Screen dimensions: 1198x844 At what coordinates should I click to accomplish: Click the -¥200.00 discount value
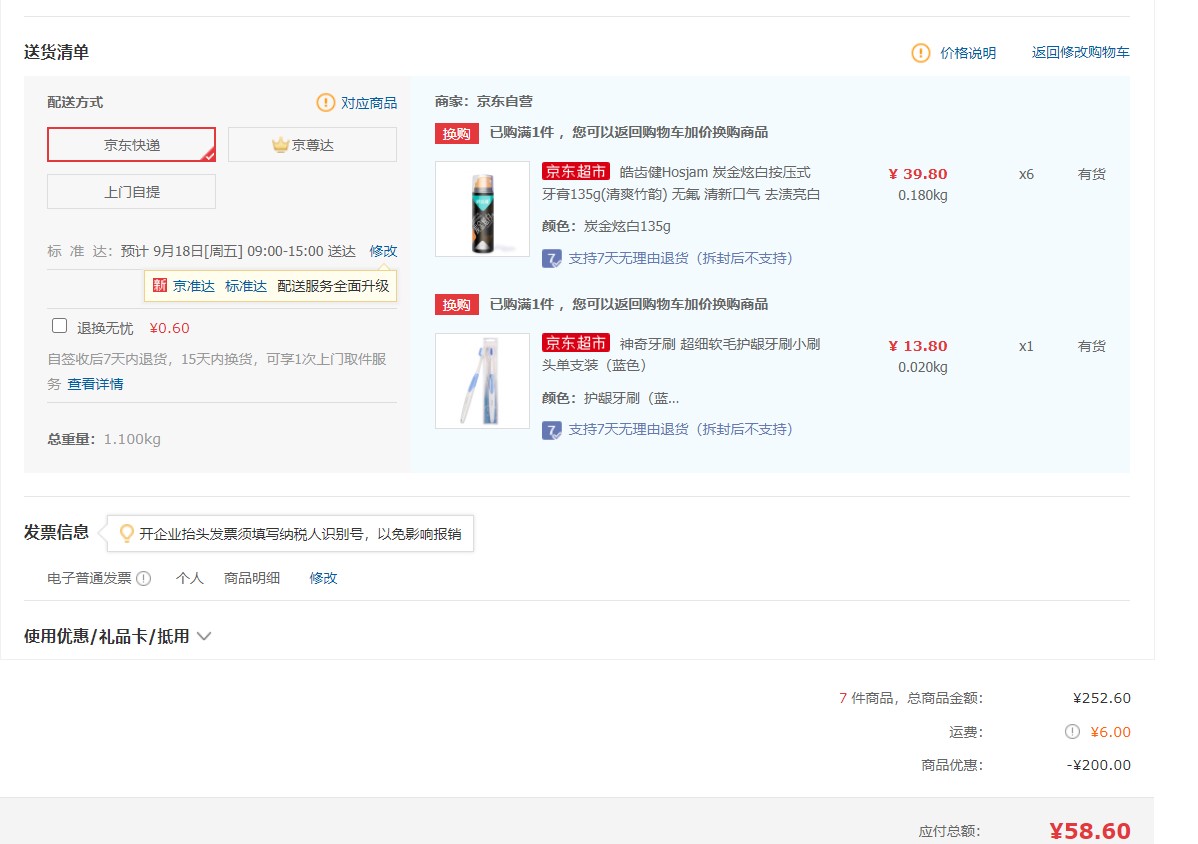[1099, 765]
